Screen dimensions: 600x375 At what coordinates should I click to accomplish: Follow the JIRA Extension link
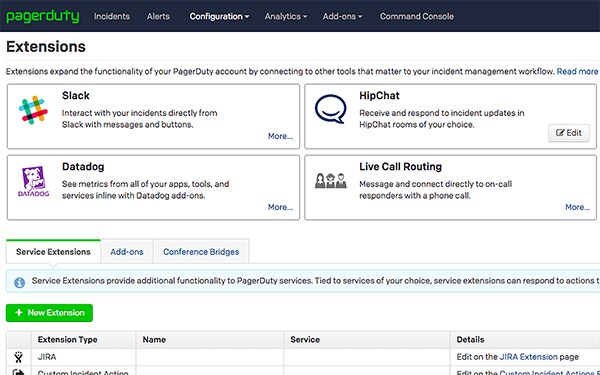point(528,357)
